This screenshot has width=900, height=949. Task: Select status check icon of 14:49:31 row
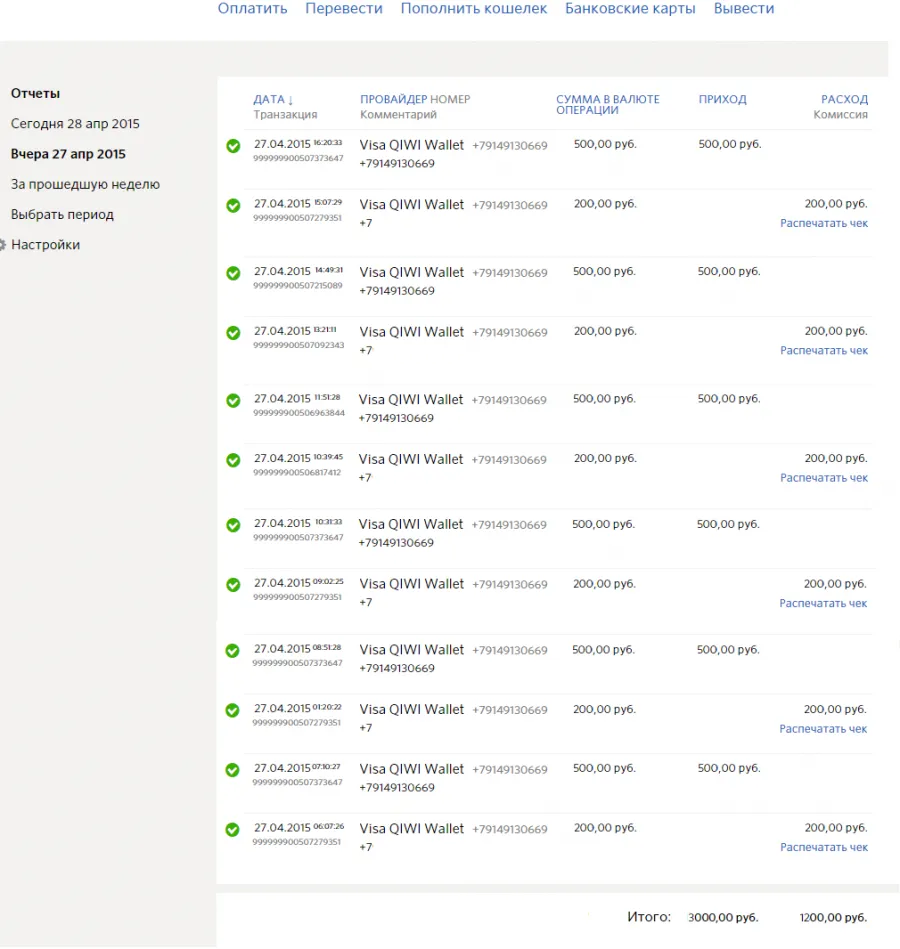233,273
